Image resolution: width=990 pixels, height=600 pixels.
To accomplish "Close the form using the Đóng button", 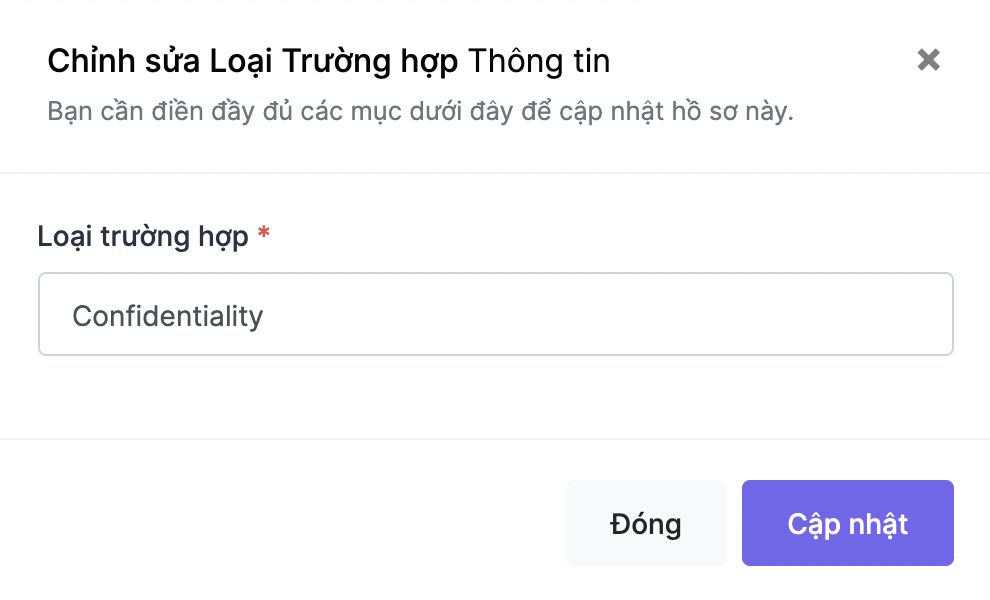I will tap(645, 523).
